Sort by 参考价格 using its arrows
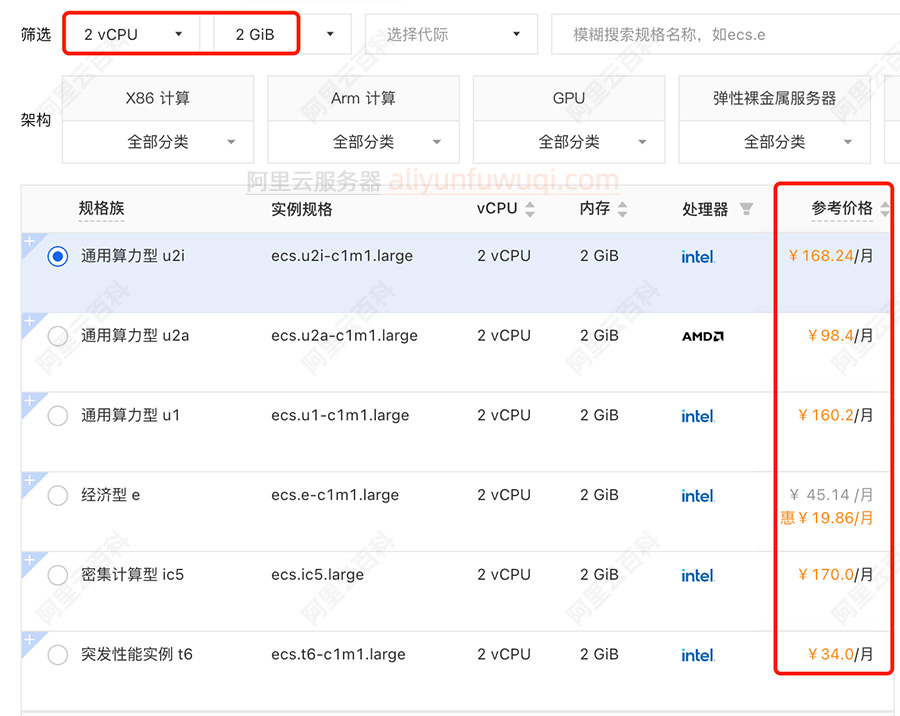Image resolution: width=900 pixels, height=716 pixels. 884,209
